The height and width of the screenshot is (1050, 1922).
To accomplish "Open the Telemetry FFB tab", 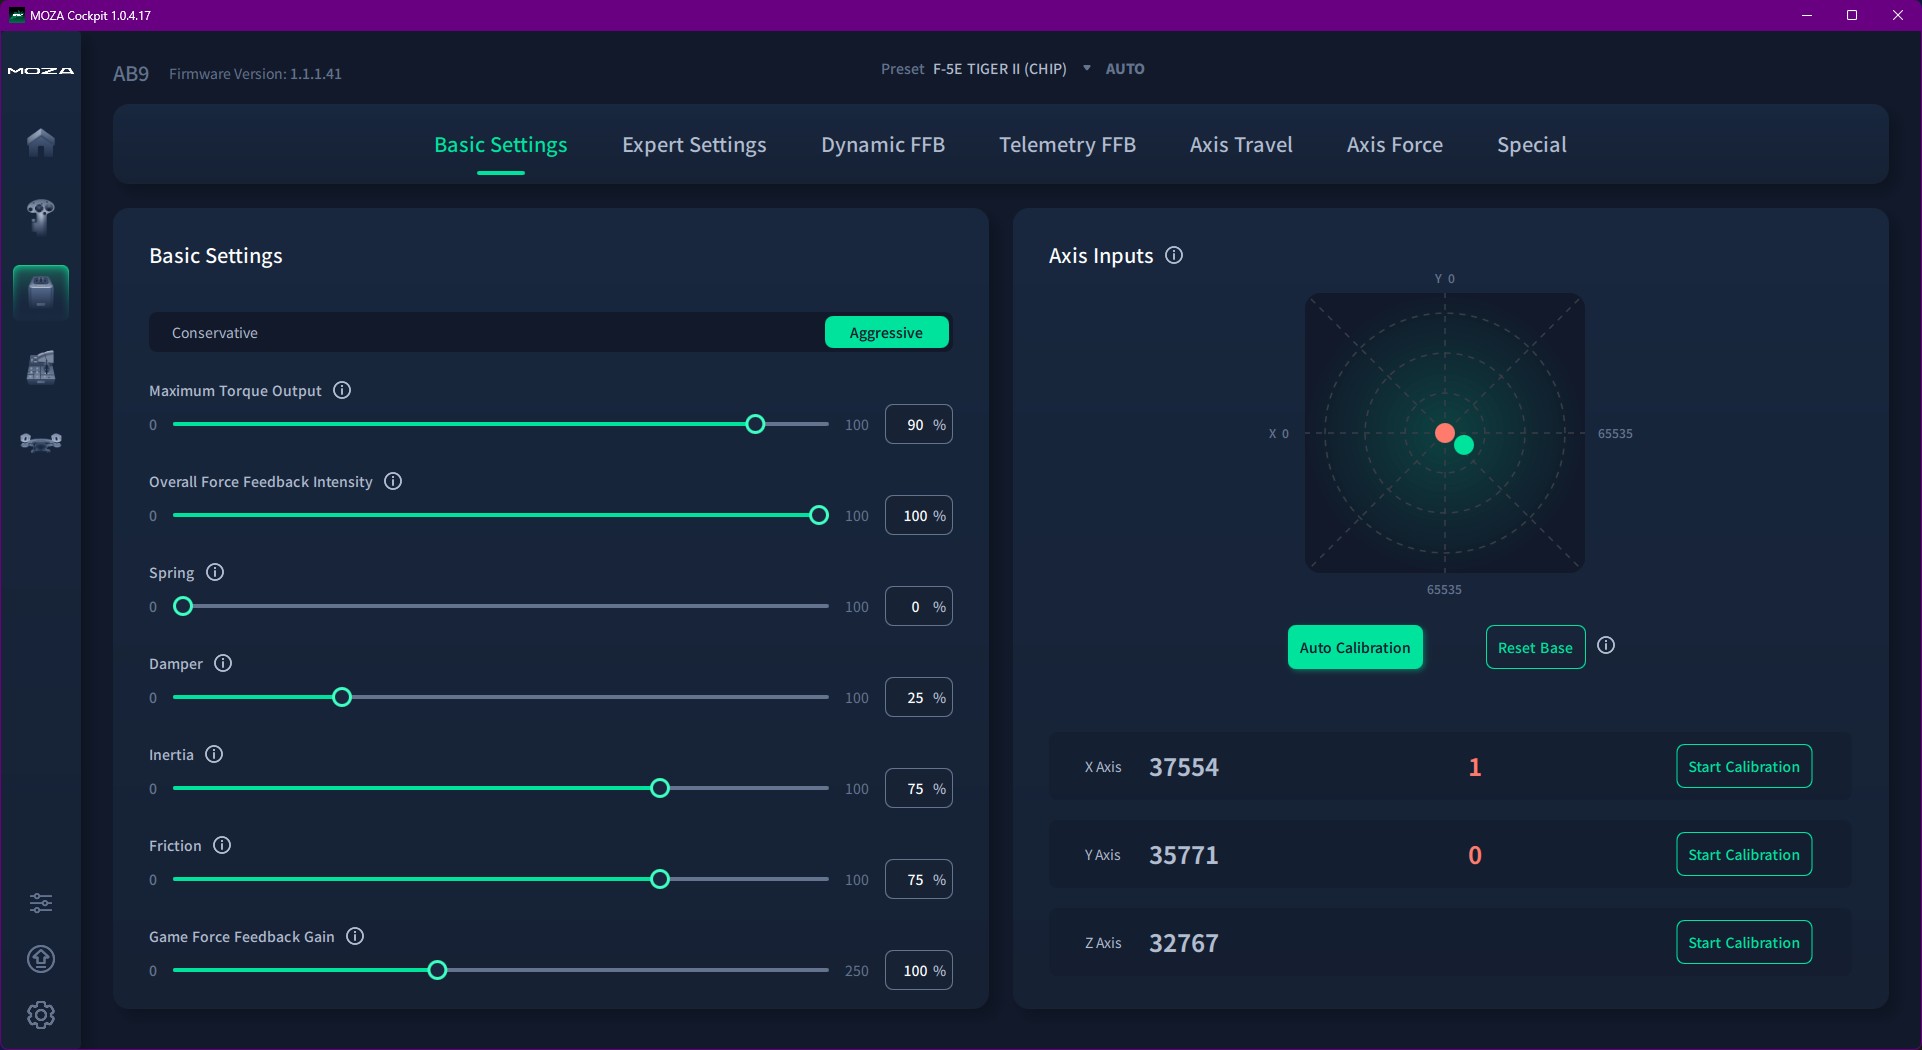I will click(x=1067, y=145).
